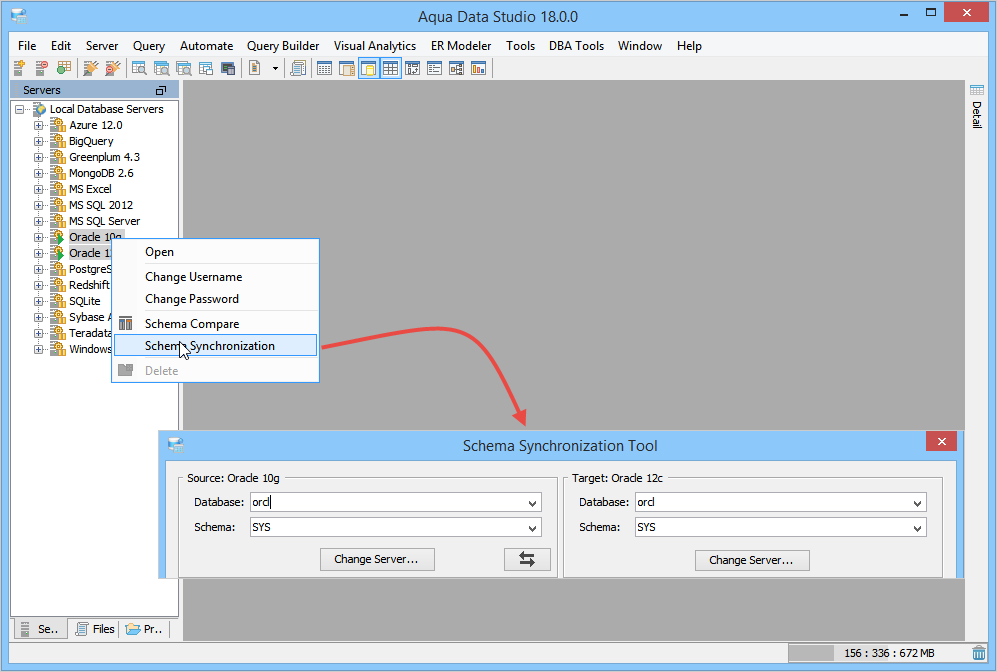Screen dimensions: 997x672
Task: Select the Redshift server tree item
Action: (x=89, y=285)
